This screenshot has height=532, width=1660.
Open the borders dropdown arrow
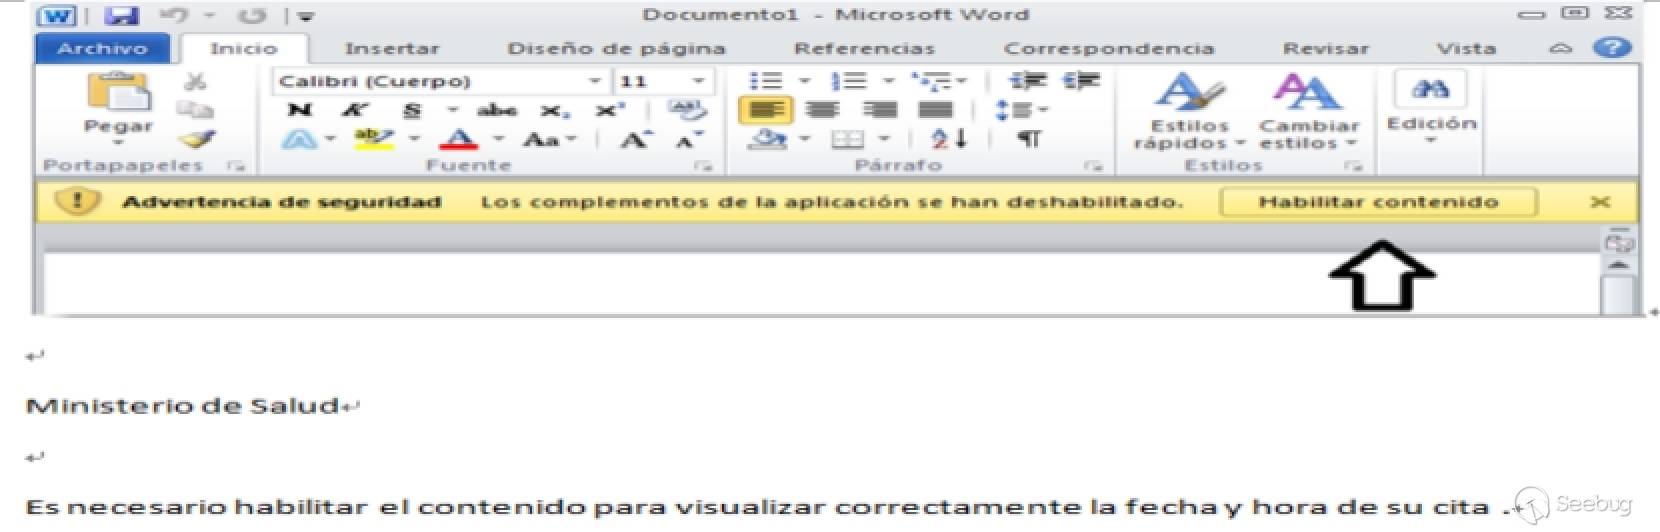tap(884, 140)
